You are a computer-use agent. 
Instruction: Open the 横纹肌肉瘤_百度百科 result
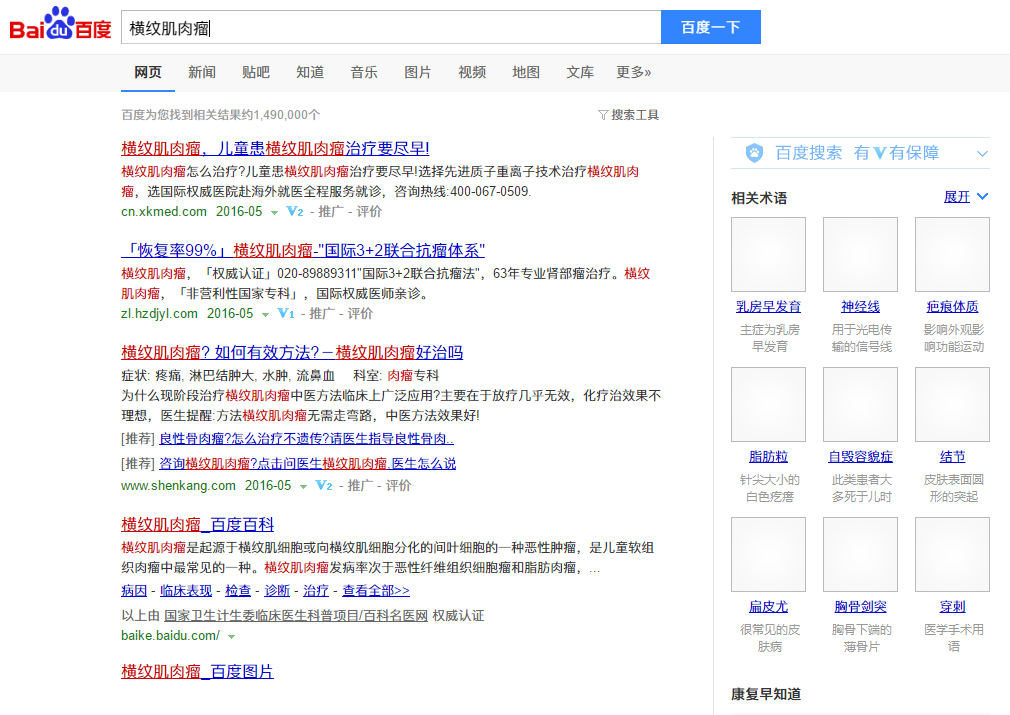(197, 524)
